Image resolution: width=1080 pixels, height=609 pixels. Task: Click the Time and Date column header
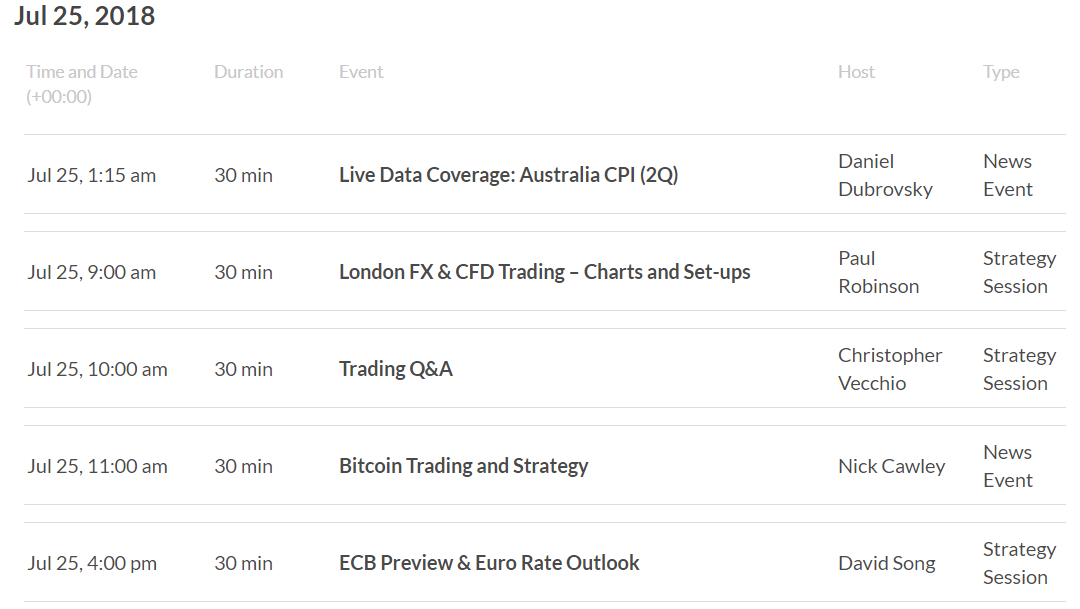[82, 84]
